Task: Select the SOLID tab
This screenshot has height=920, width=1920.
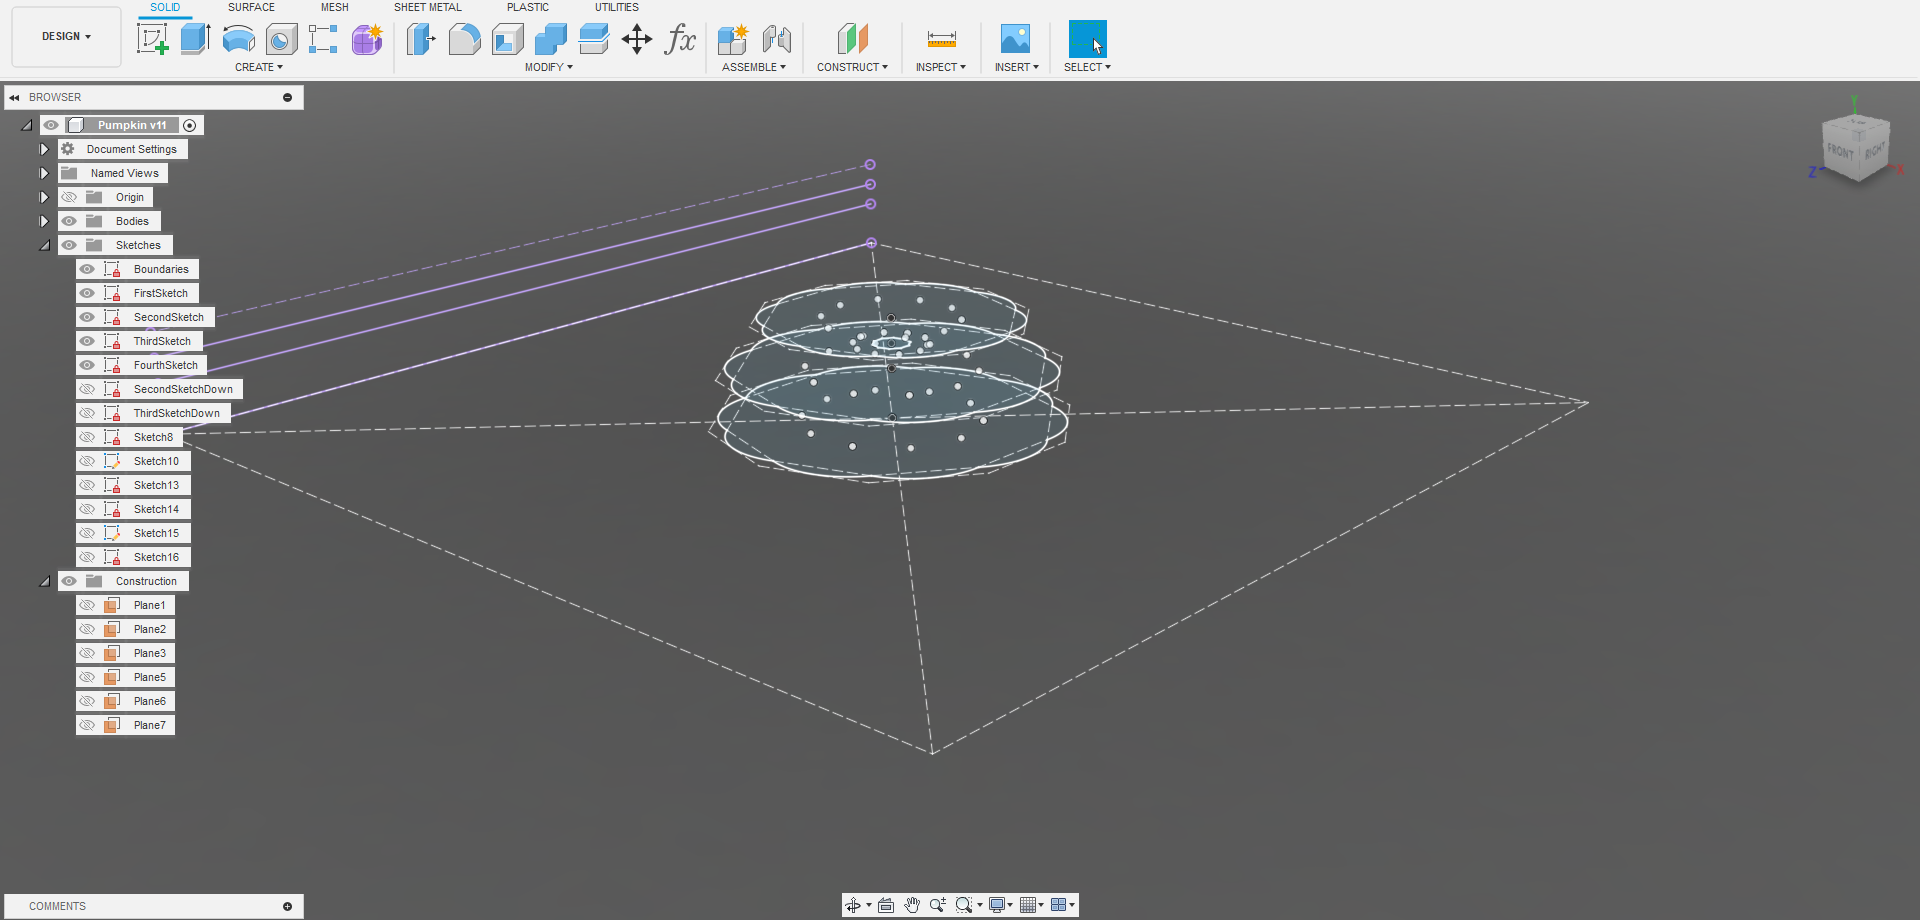Action: pyautogui.click(x=165, y=7)
